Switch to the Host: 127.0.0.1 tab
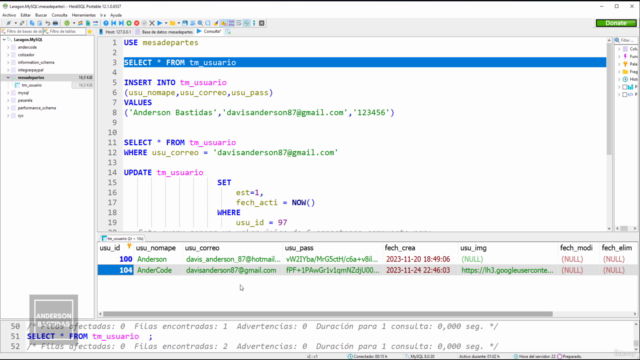This screenshot has height=360, width=640. 115,31
